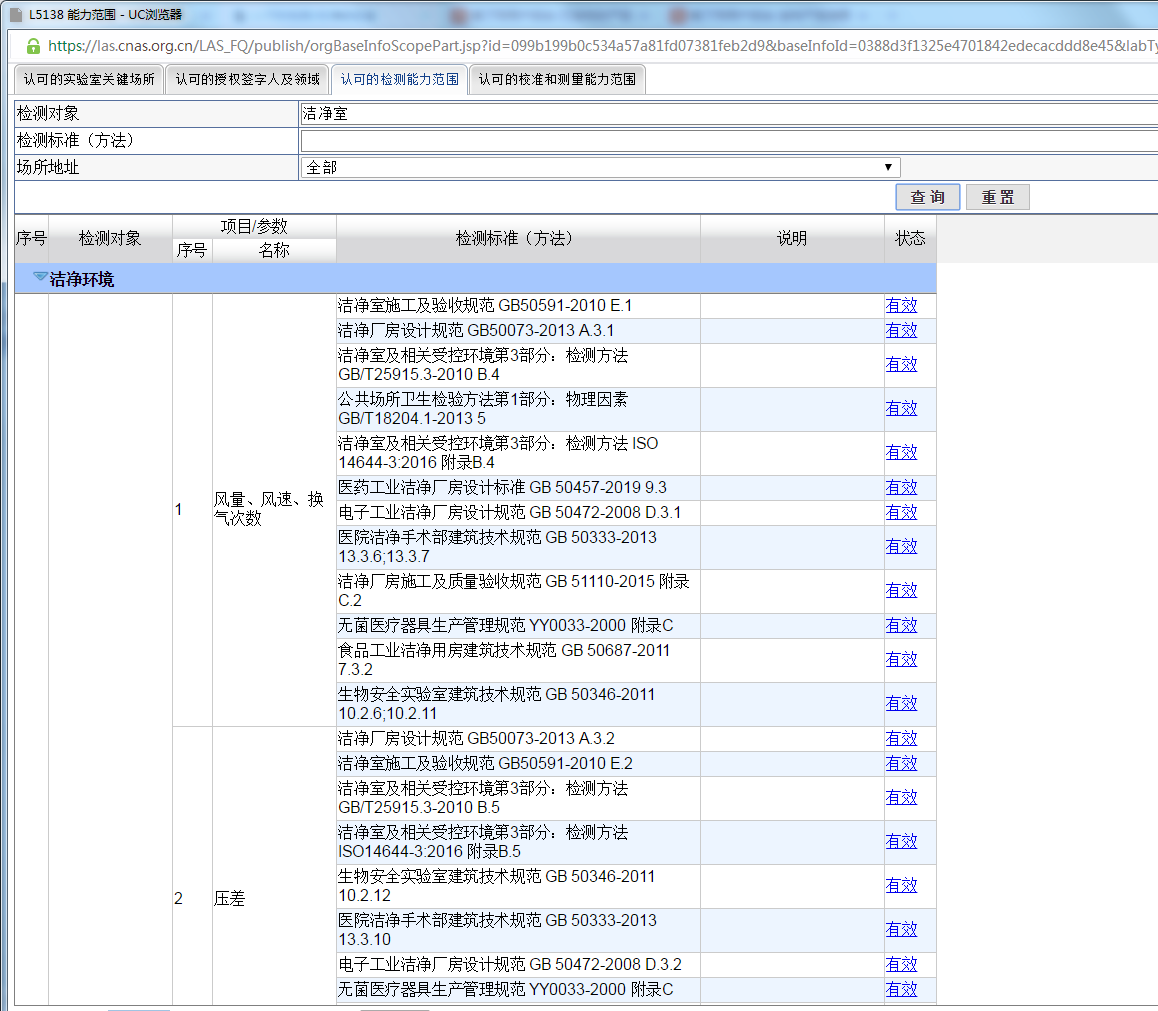The height and width of the screenshot is (1011, 1158).
Task: Select the 认可的检测能力范围 tab
Action: coord(399,80)
